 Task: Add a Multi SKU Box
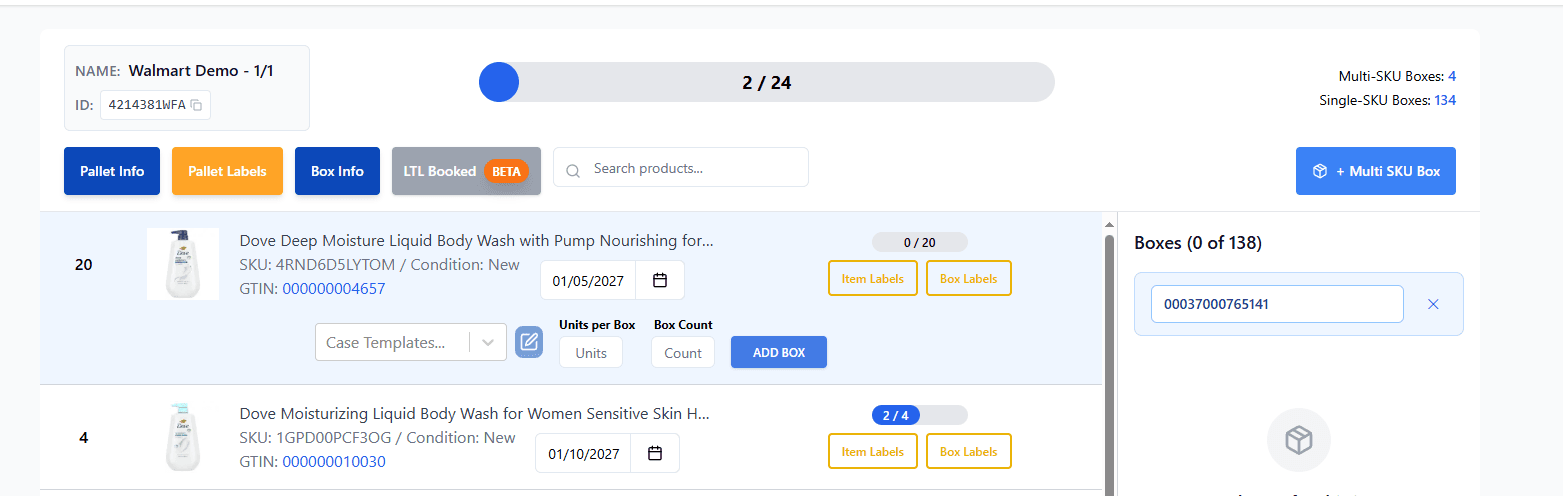pos(1375,171)
